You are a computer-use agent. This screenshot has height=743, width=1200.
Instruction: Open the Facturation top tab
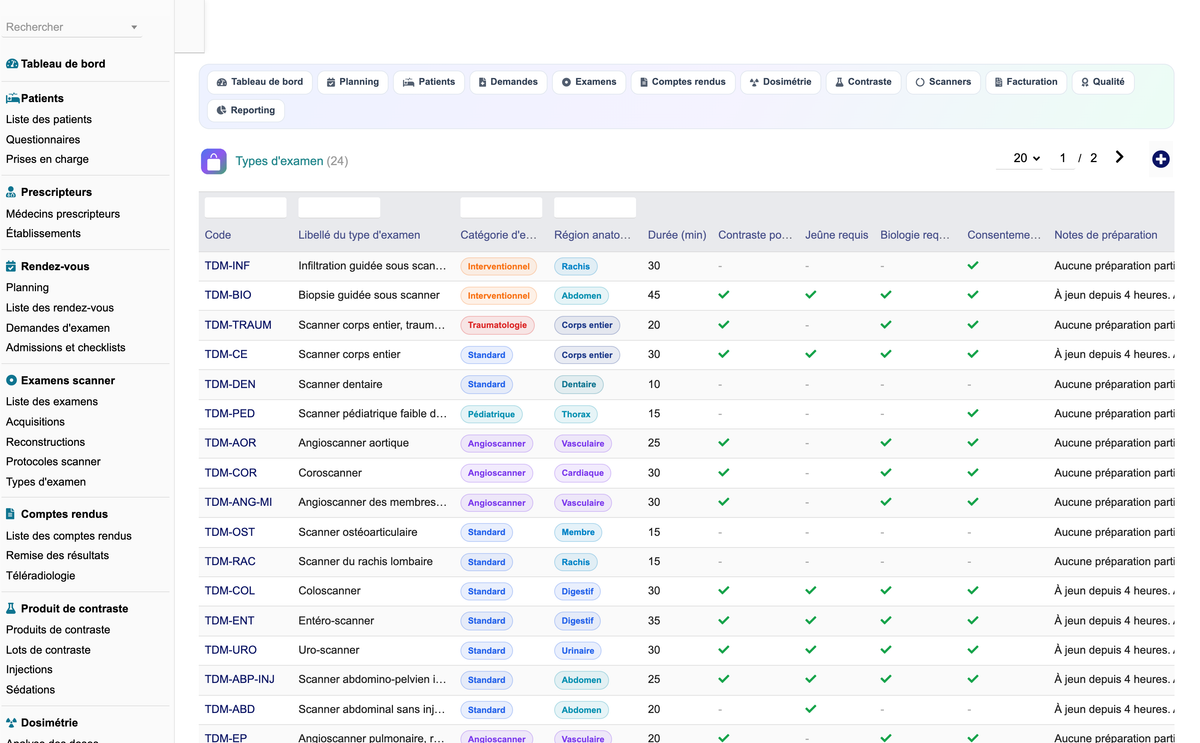pos(1026,82)
